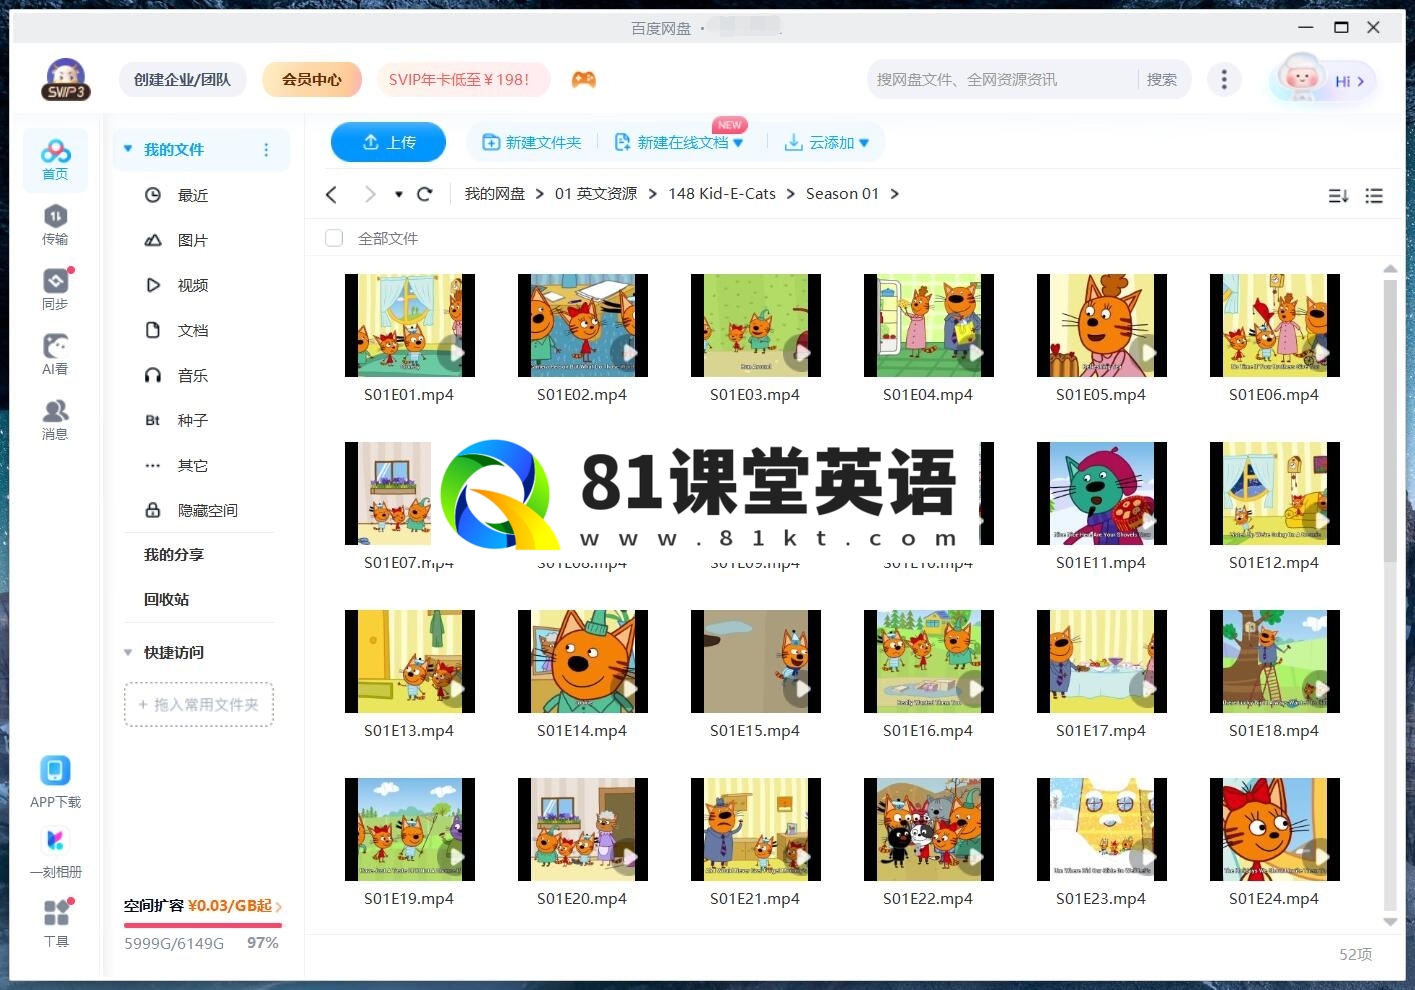
Task: Click the sort order icon
Action: point(1338,196)
